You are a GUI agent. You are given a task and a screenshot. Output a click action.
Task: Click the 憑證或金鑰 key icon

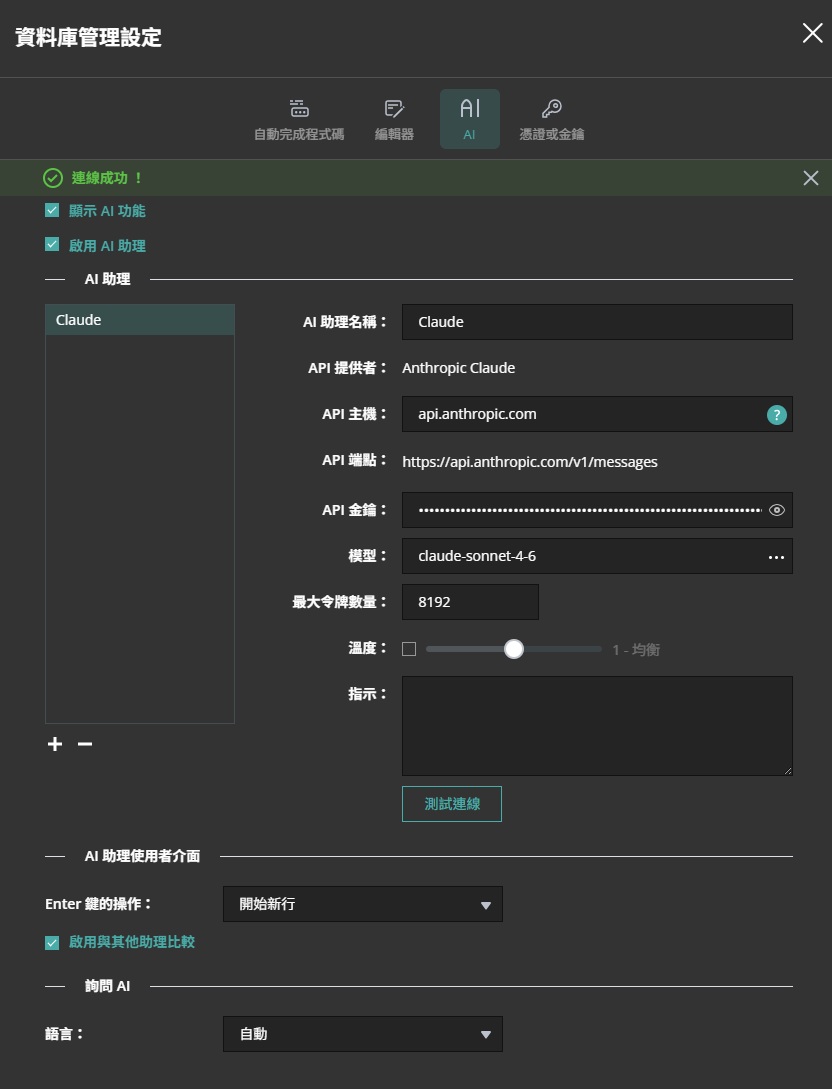(x=551, y=107)
